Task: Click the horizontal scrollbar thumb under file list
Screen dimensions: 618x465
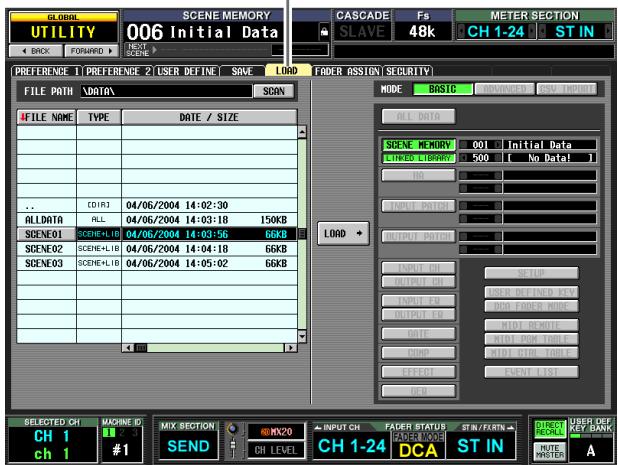Action: (141, 348)
